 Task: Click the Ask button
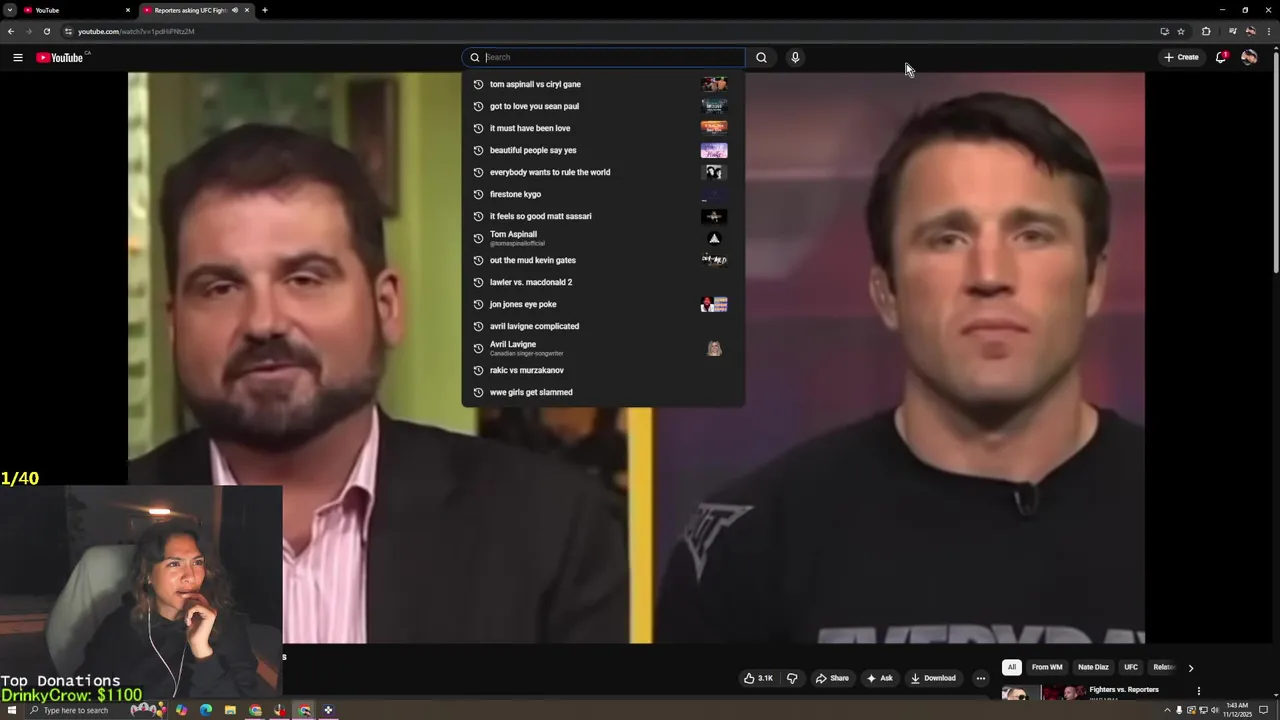(880, 678)
